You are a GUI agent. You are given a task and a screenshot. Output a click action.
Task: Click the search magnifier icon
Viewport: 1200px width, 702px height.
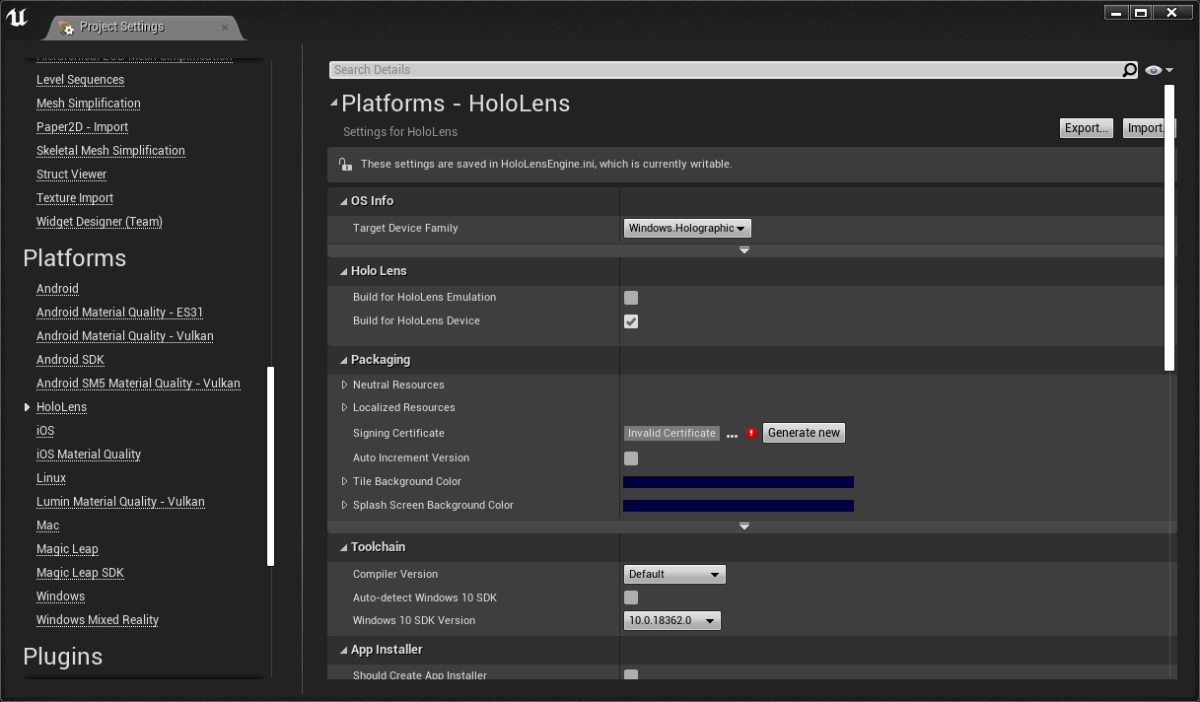point(1129,70)
